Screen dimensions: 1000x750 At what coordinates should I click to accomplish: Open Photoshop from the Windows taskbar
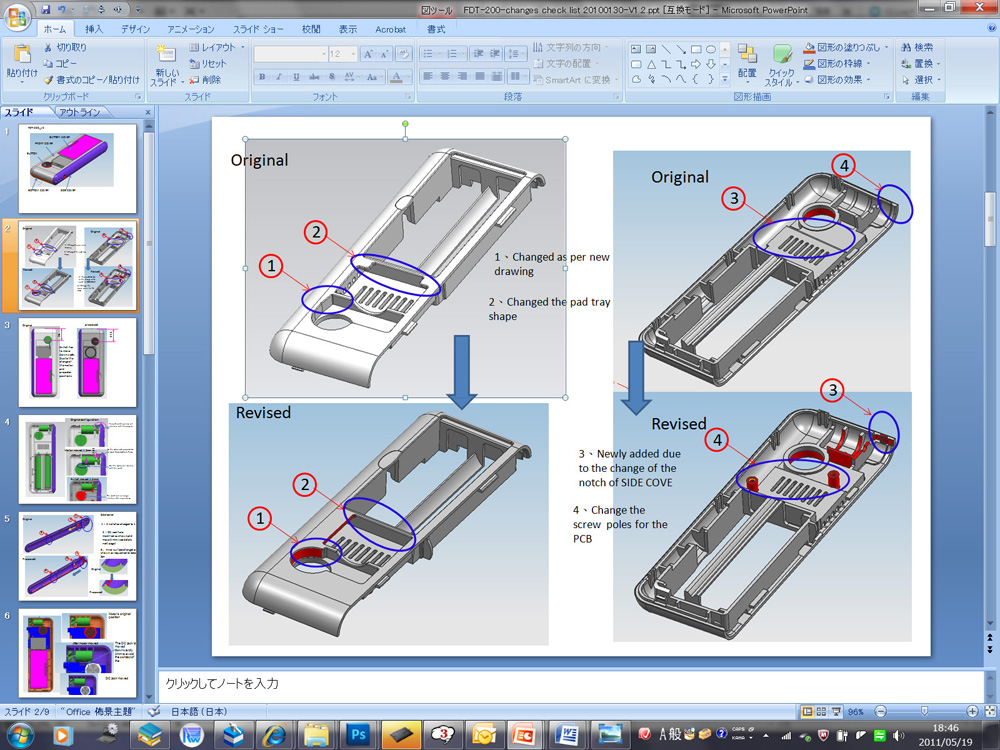pos(357,733)
